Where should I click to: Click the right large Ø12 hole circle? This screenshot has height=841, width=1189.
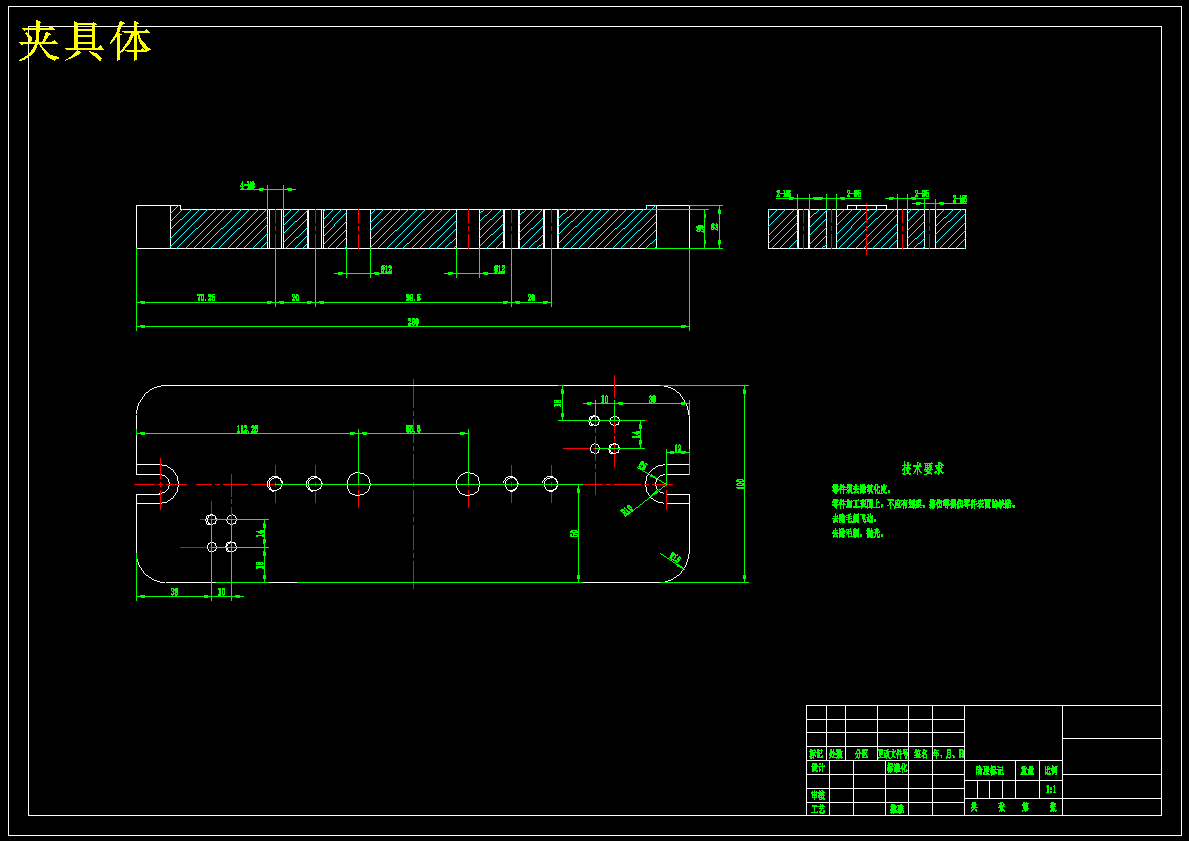pyautogui.click(x=468, y=483)
